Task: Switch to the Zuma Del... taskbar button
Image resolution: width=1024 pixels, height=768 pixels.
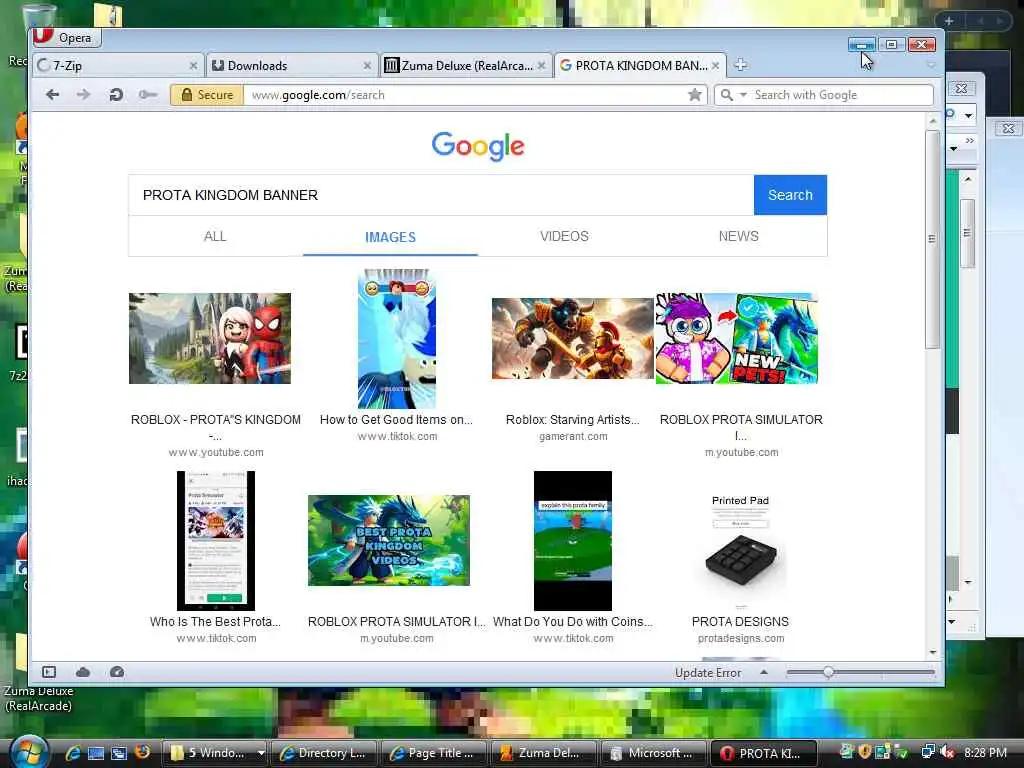Action: click(544, 753)
